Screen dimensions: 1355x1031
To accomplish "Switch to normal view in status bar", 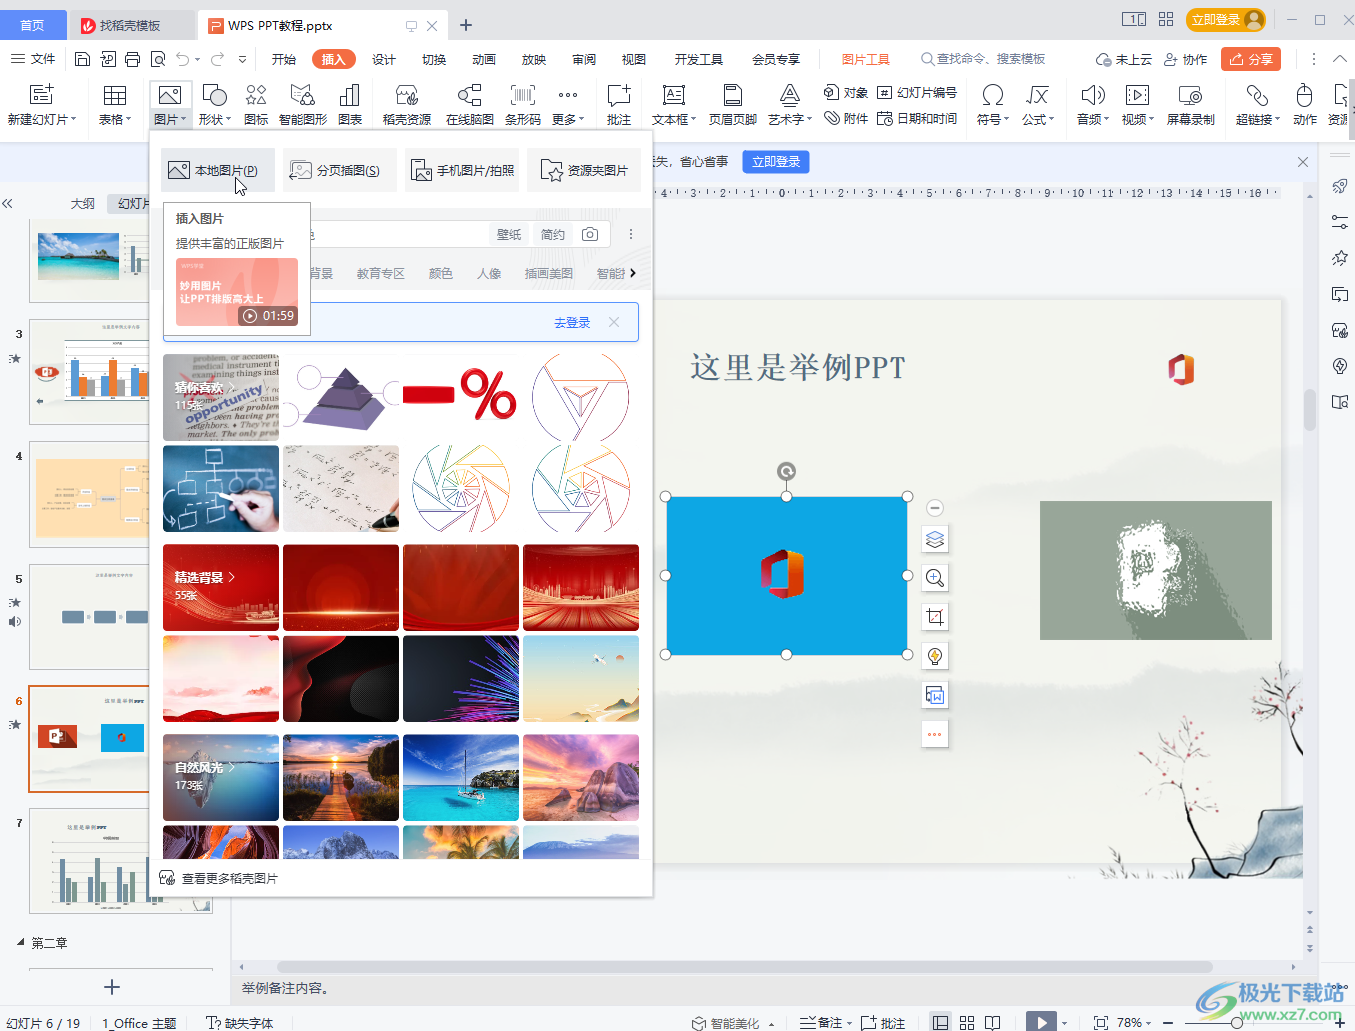I will tap(940, 1022).
